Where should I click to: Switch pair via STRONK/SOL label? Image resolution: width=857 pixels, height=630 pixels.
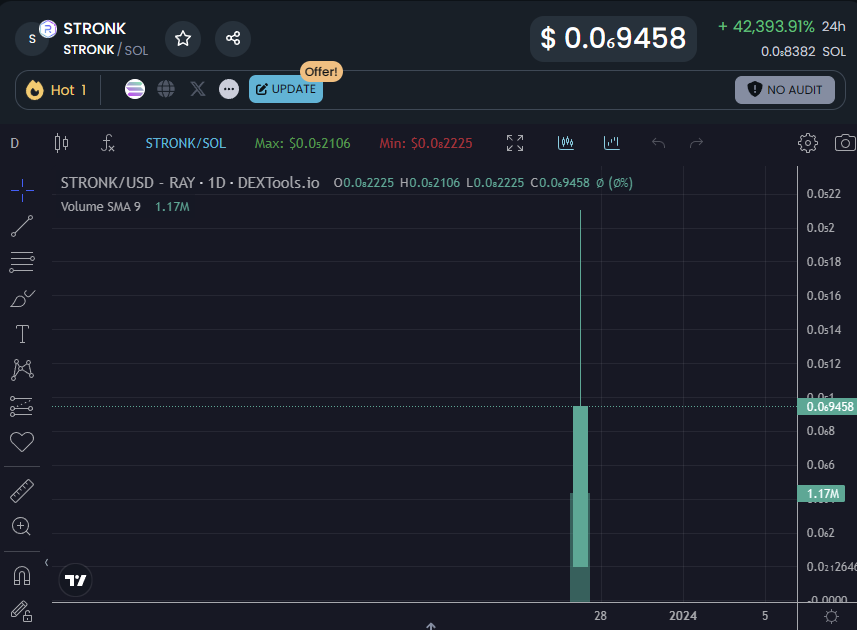click(x=186, y=143)
